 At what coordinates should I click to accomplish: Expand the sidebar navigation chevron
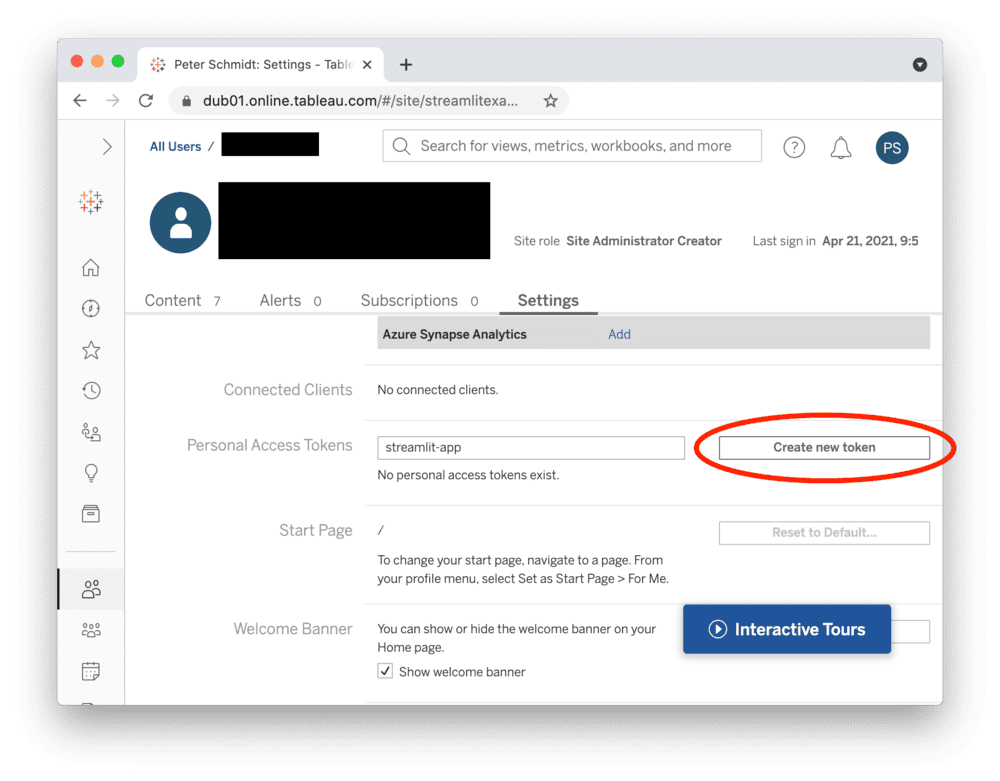click(107, 147)
